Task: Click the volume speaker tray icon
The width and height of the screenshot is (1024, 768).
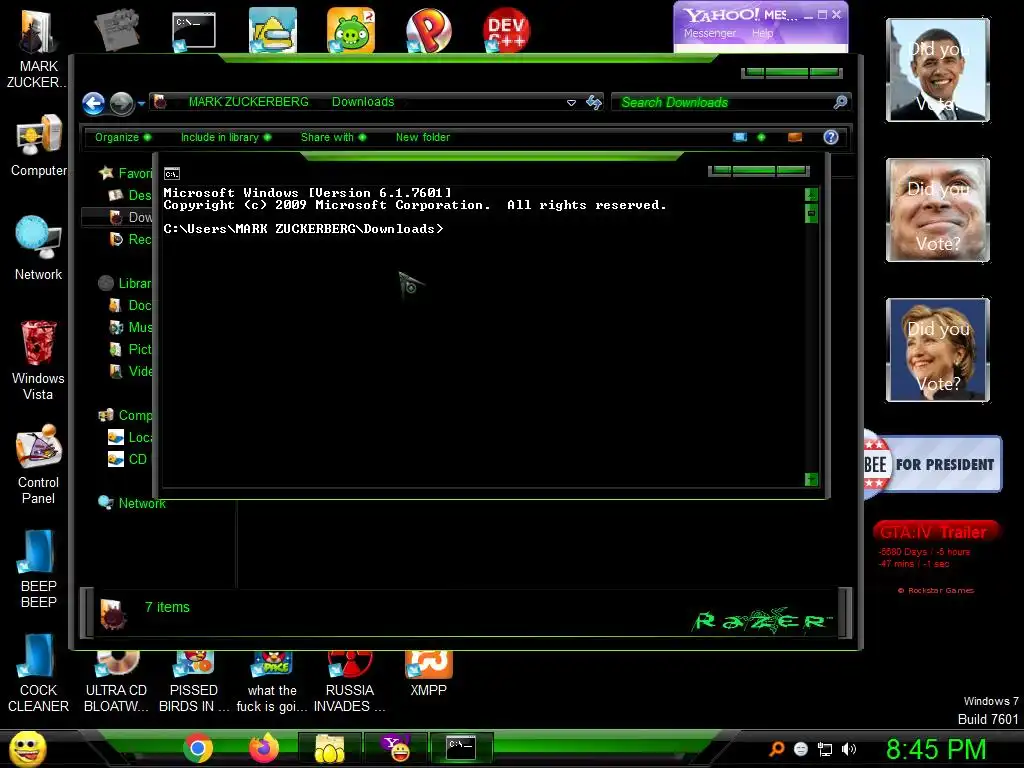Action: [848, 749]
